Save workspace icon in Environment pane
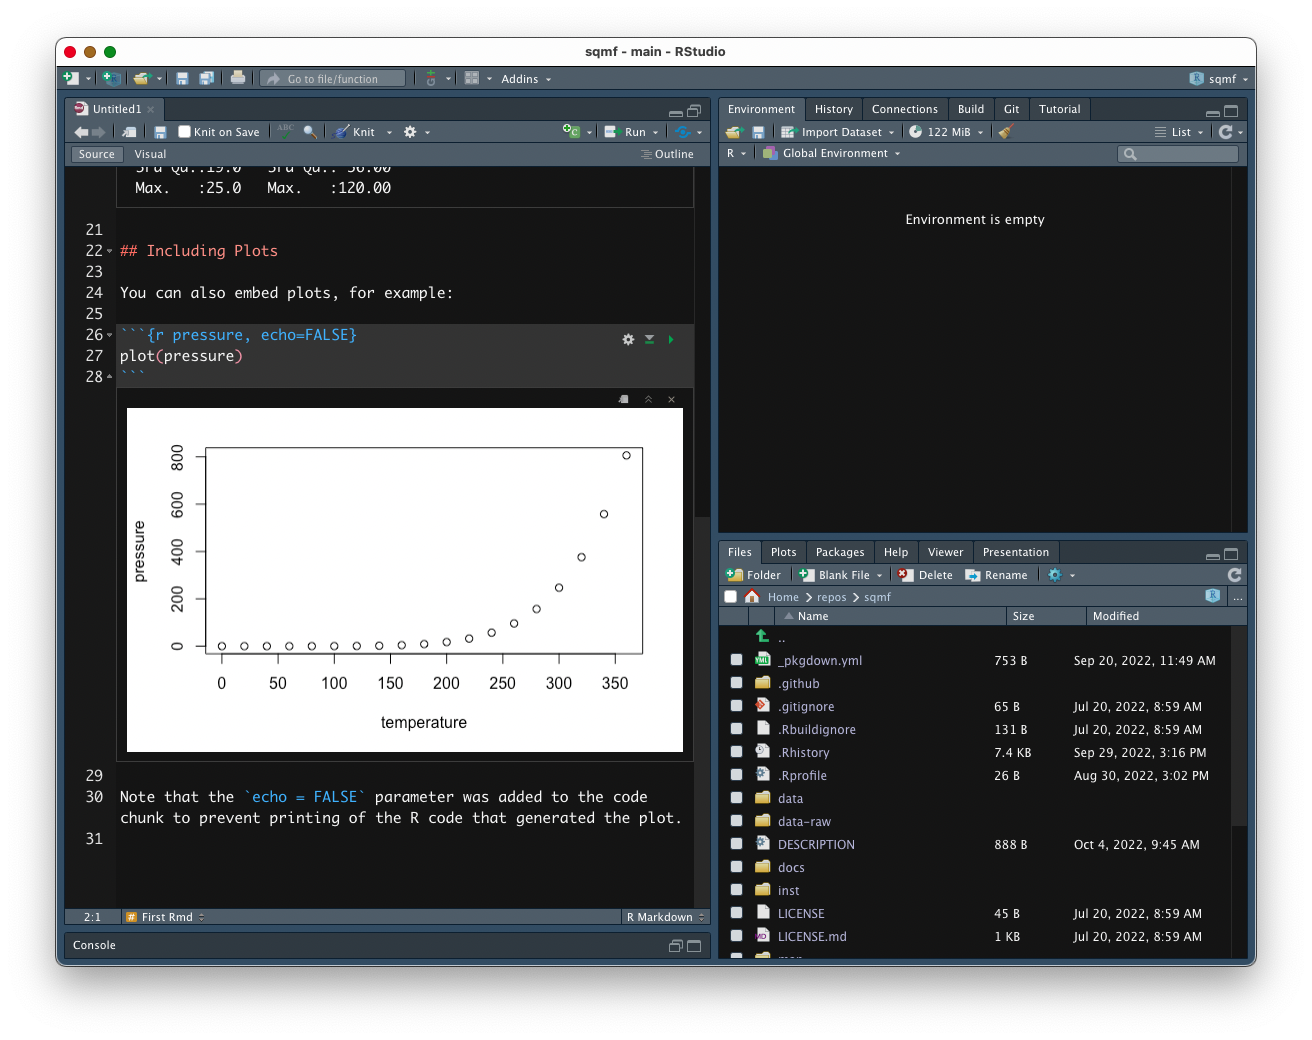Image resolution: width=1312 pixels, height=1040 pixels. point(758,132)
